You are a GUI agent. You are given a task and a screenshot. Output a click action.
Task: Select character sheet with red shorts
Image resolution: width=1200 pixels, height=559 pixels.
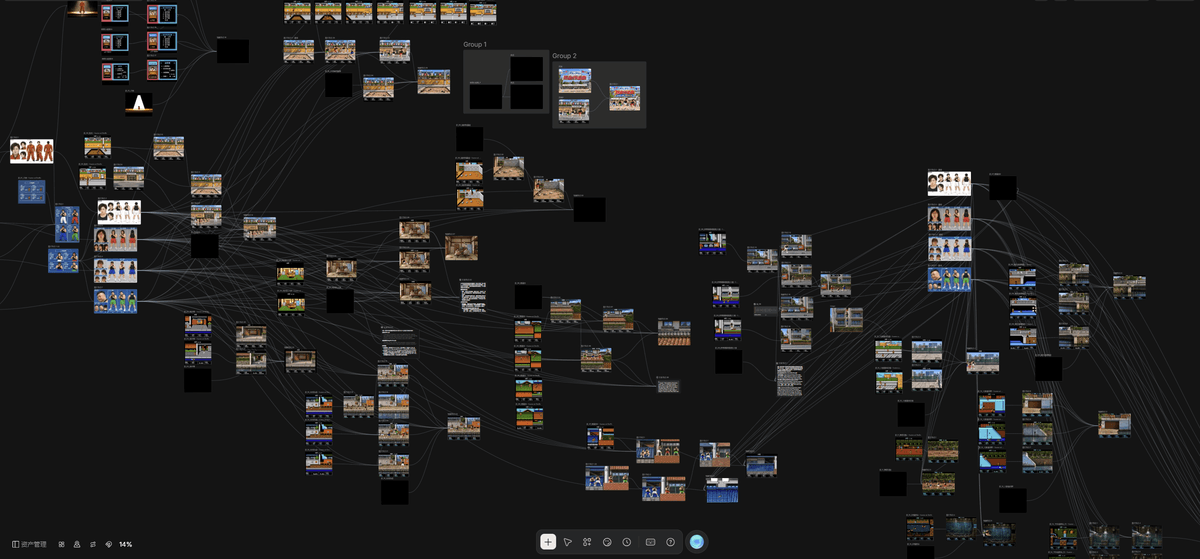[x=116, y=240]
